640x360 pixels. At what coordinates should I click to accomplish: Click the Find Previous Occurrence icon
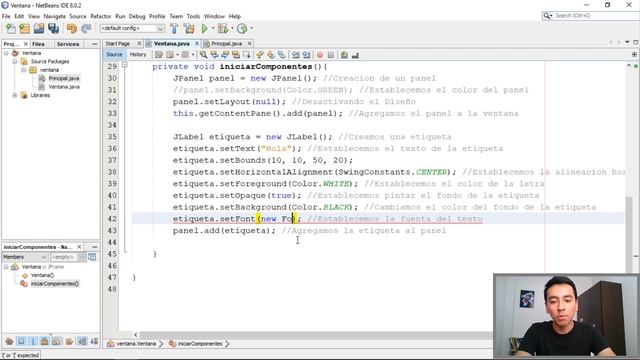click(214, 55)
